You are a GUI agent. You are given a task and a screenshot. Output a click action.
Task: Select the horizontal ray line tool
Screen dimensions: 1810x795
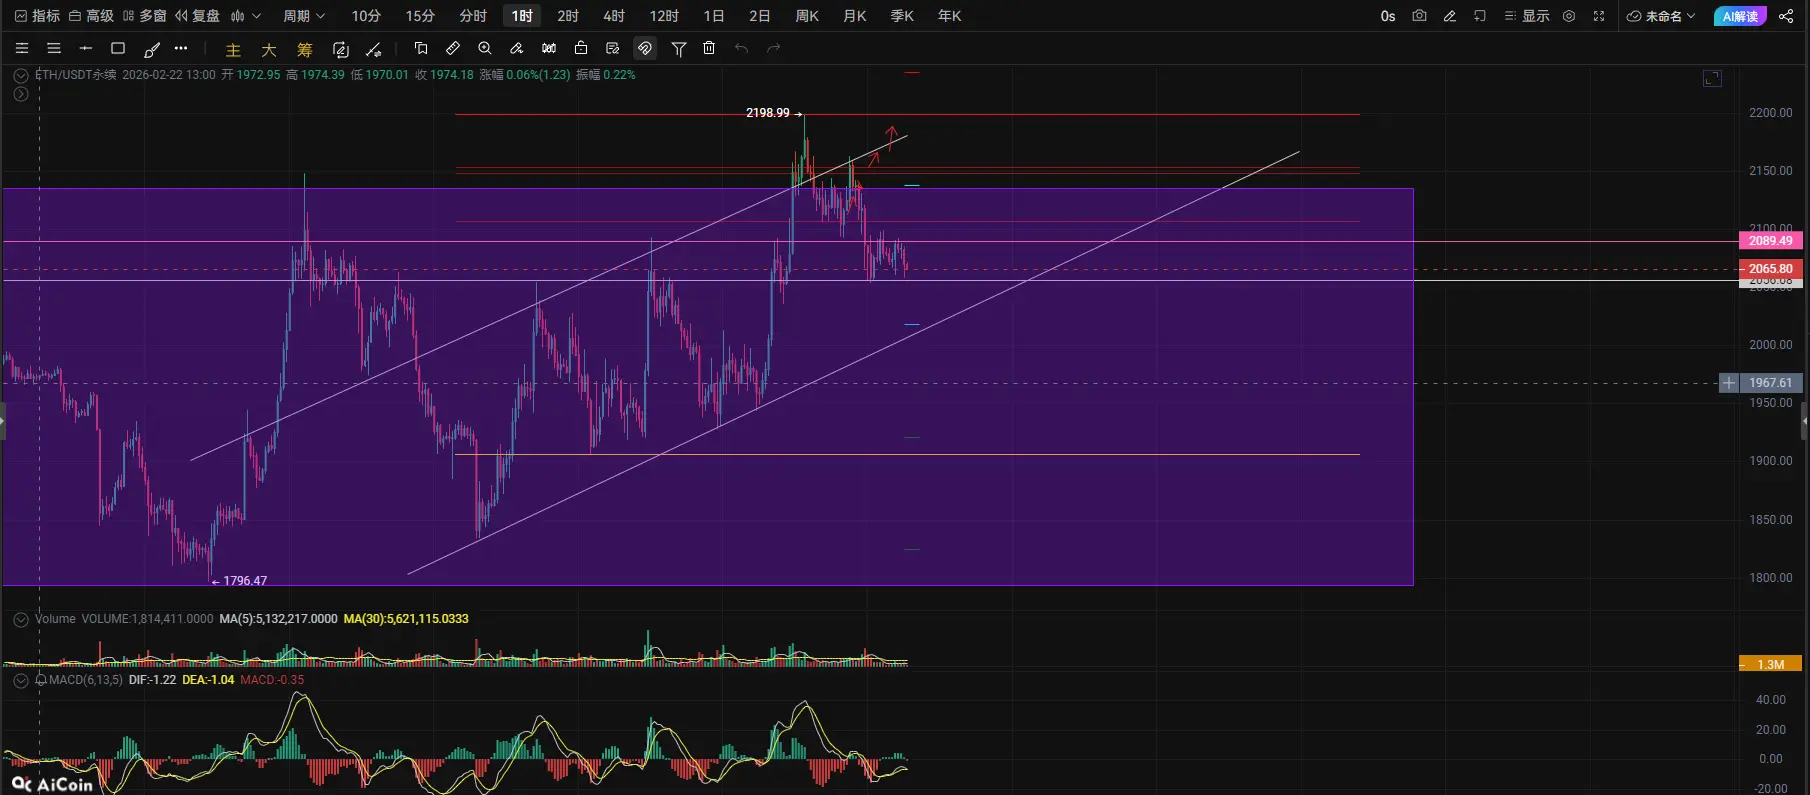[x=86, y=48]
